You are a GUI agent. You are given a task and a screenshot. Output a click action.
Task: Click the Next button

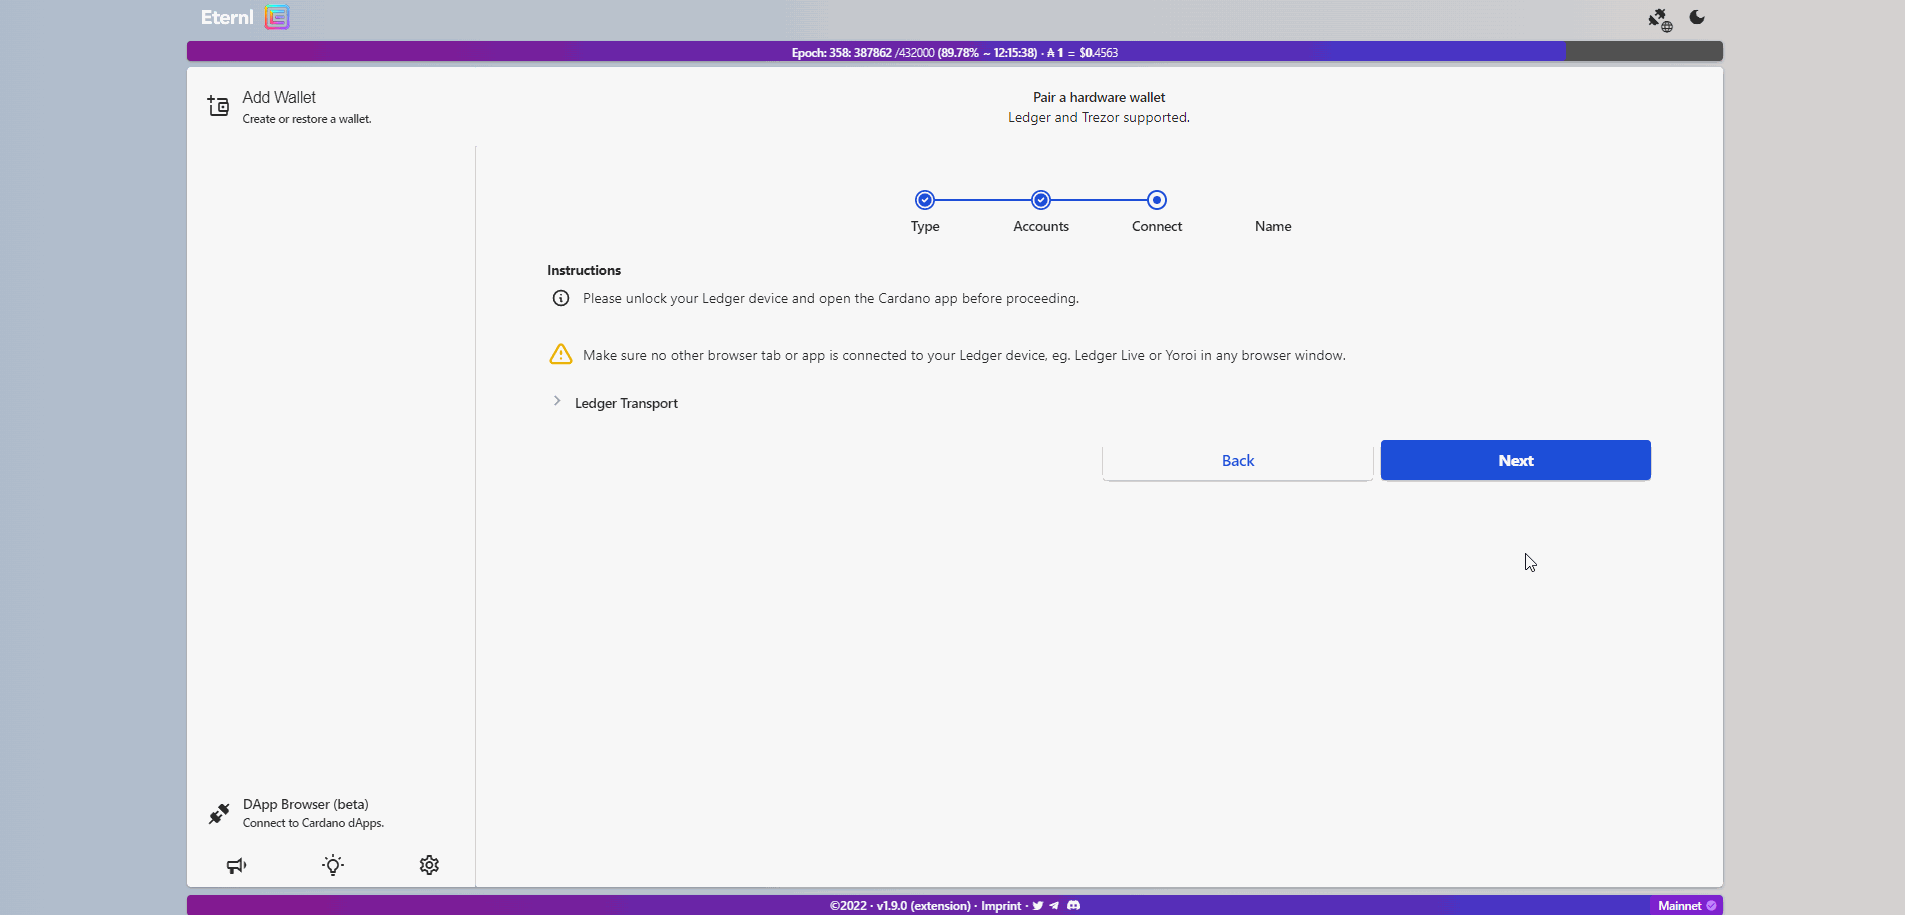click(x=1515, y=460)
